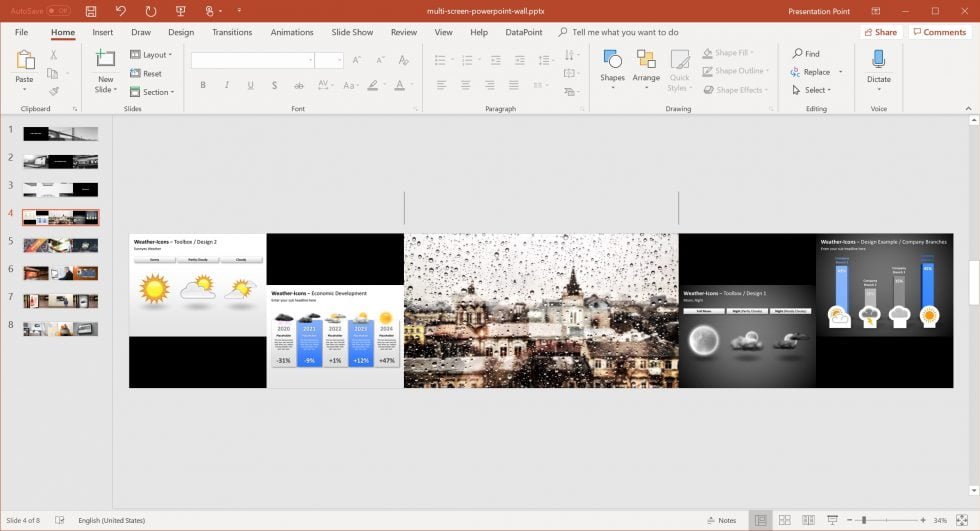Click the Undo arrow icon

[121, 11]
